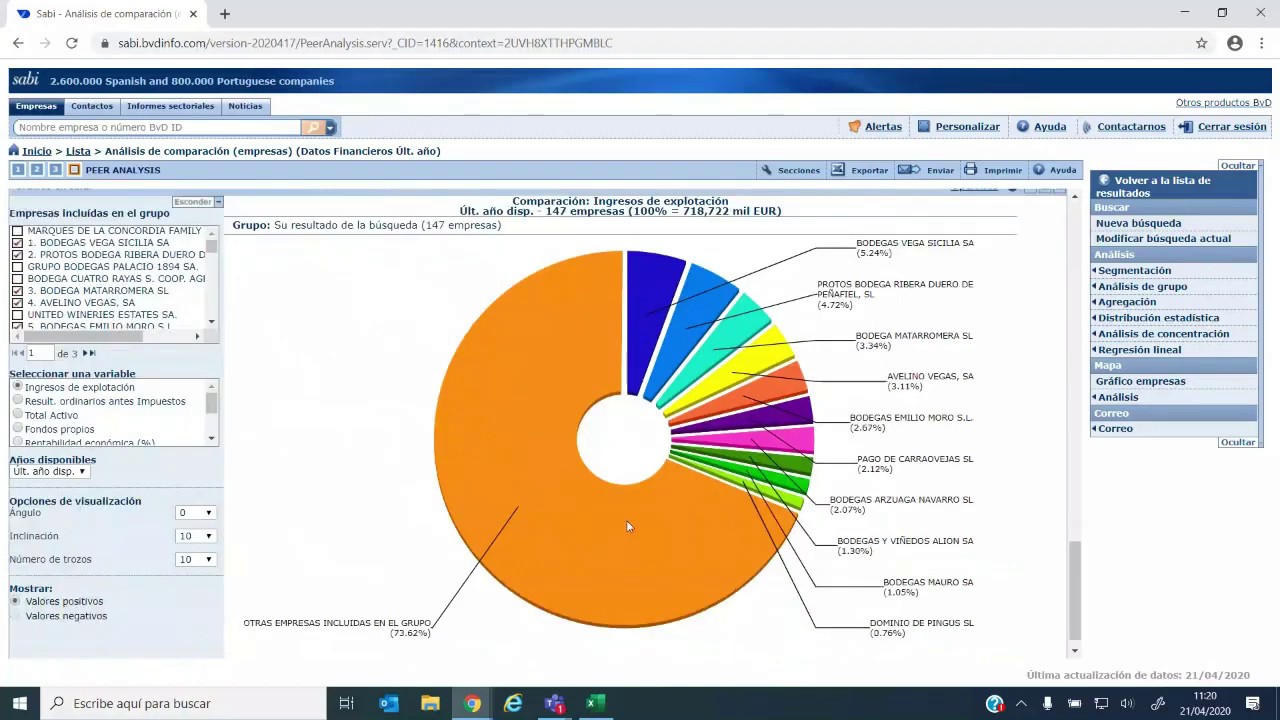Open File Explorer from the taskbar

(430, 703)
